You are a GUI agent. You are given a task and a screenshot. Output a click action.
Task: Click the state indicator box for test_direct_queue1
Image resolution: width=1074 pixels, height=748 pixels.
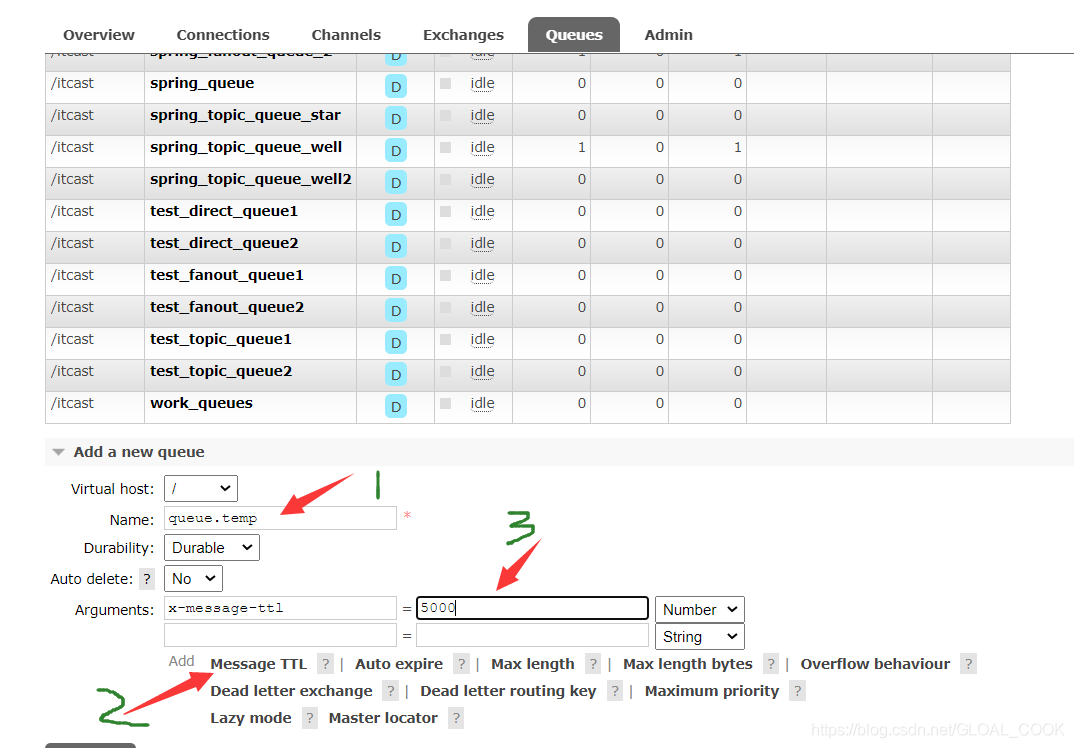(445, 211)
